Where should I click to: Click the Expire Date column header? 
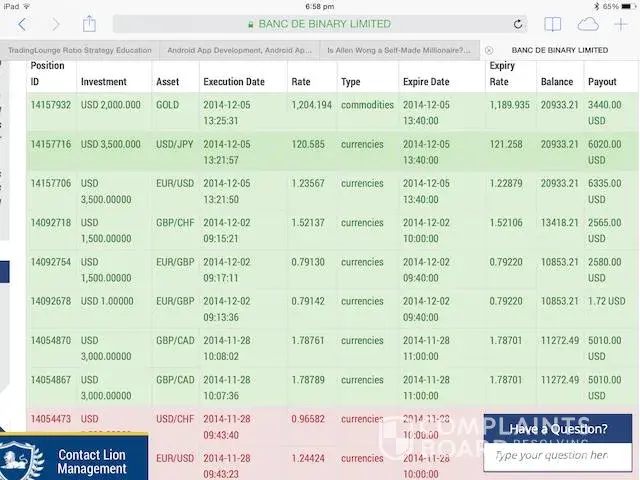426,82
